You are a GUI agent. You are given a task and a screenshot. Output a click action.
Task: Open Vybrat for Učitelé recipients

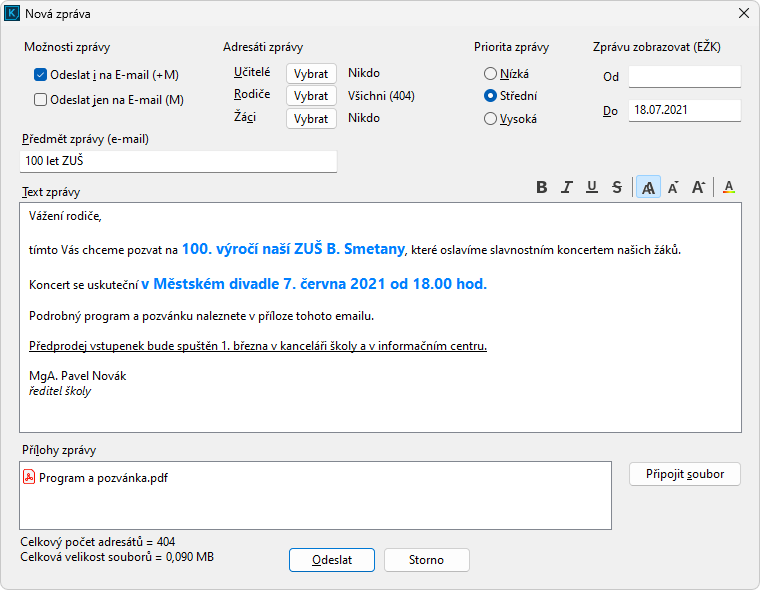pyautogui.click(x=311, y=73)
